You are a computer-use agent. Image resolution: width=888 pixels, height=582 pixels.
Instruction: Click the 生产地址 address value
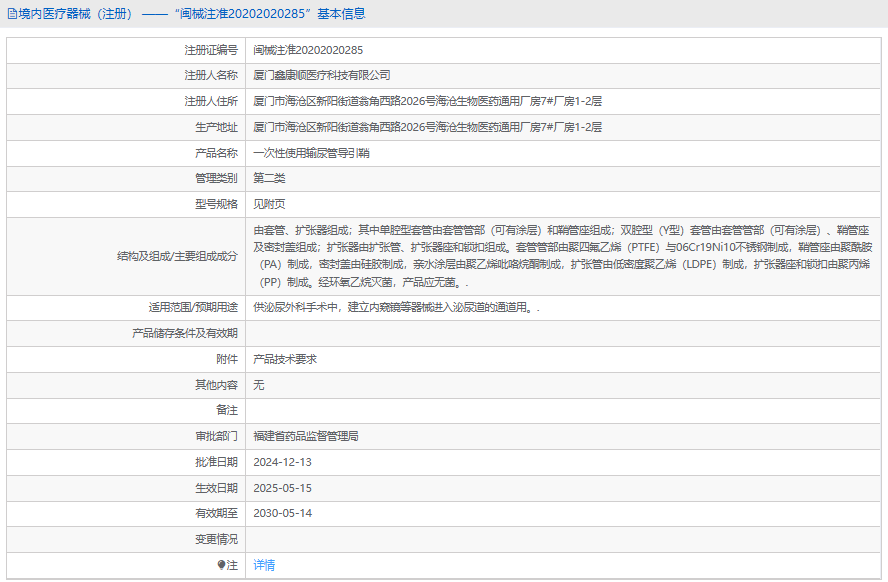(428, 127)
